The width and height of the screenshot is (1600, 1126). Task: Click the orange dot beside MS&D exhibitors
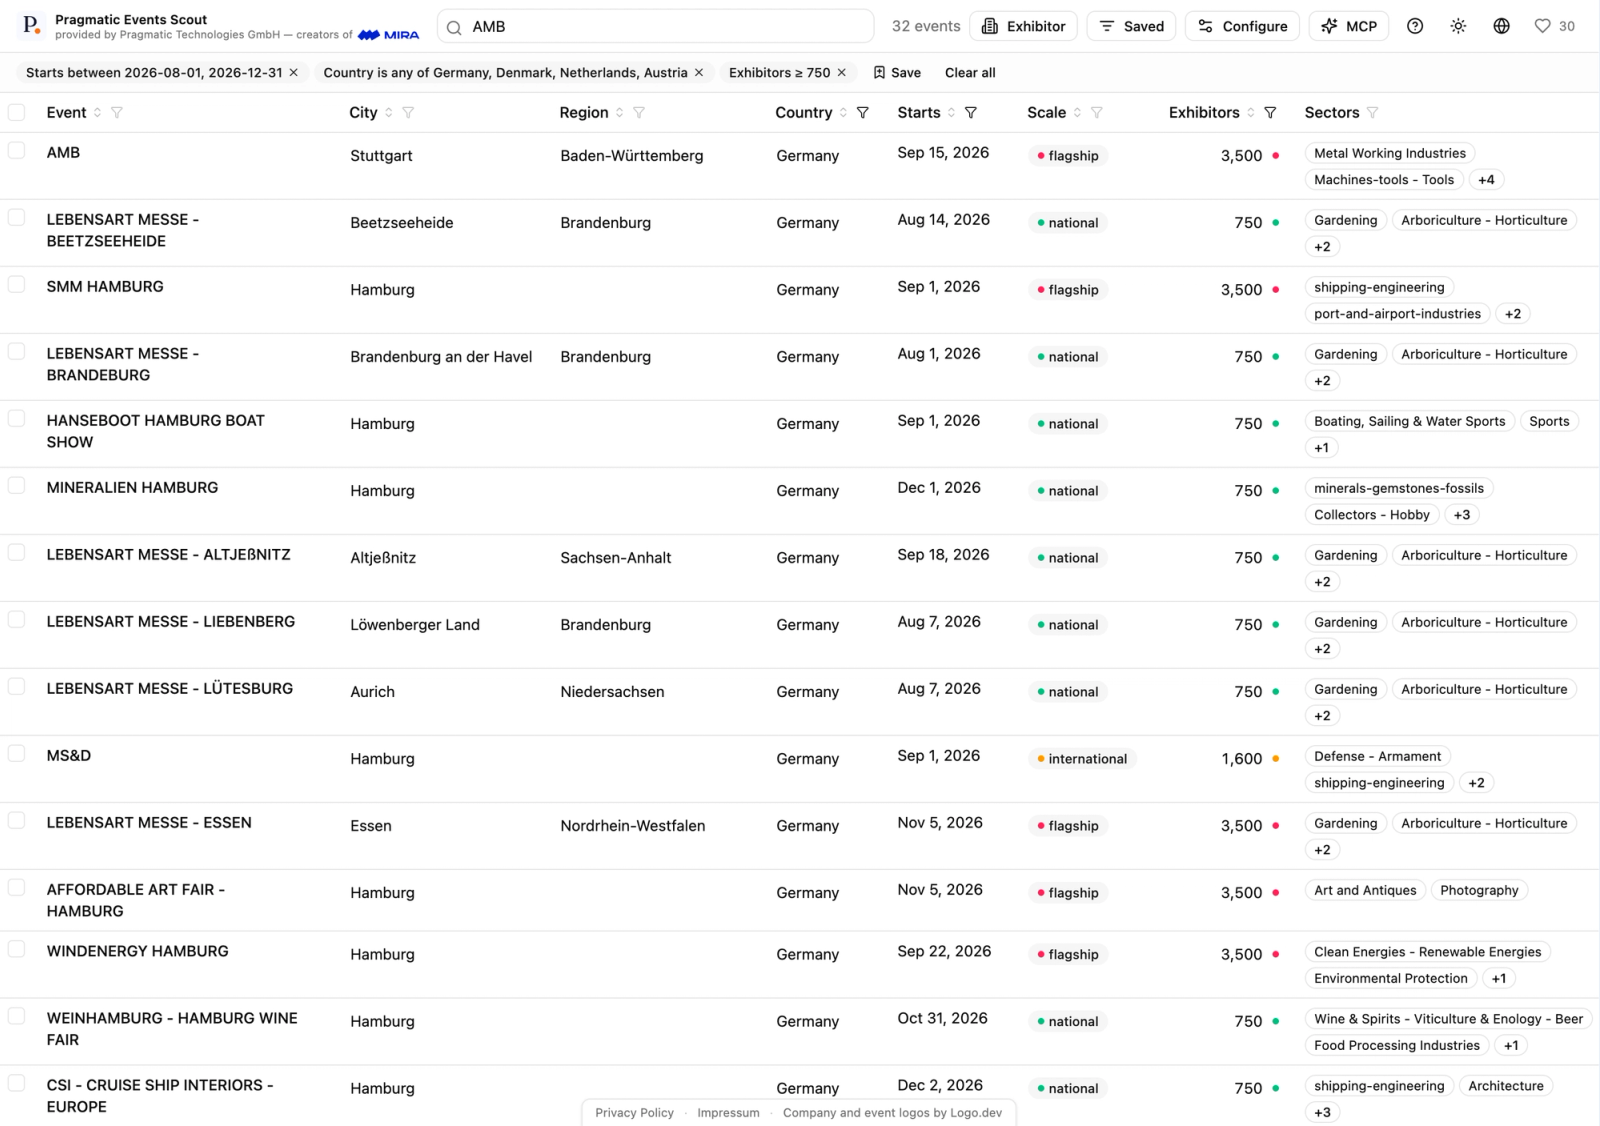click(x=1276, y=759)
